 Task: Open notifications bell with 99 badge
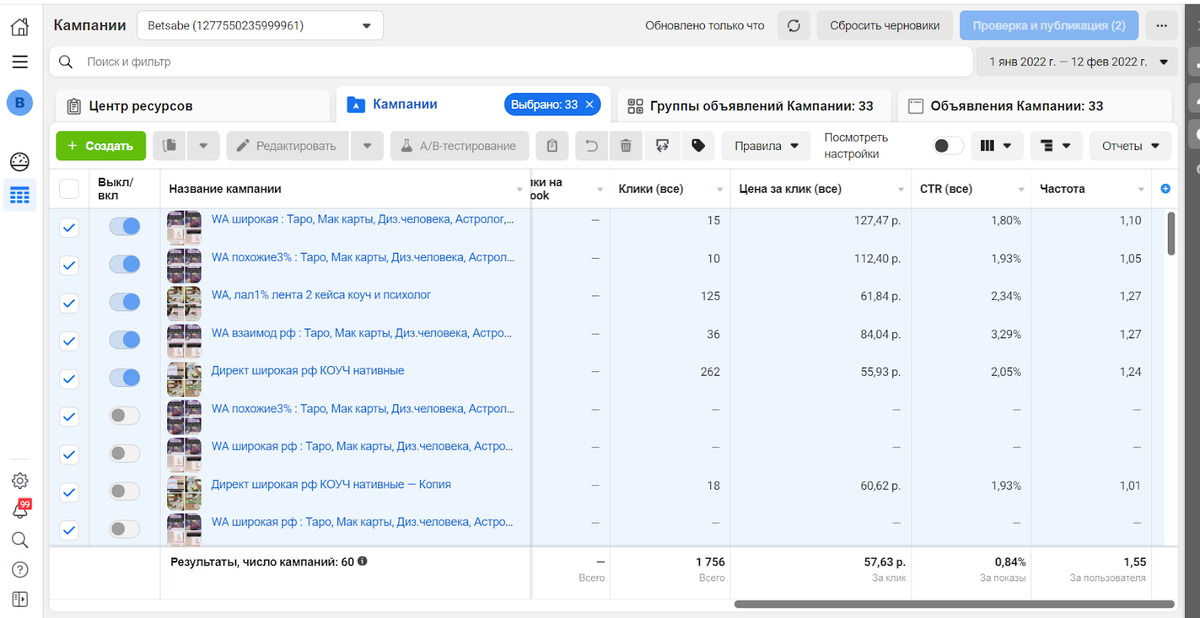20,510
